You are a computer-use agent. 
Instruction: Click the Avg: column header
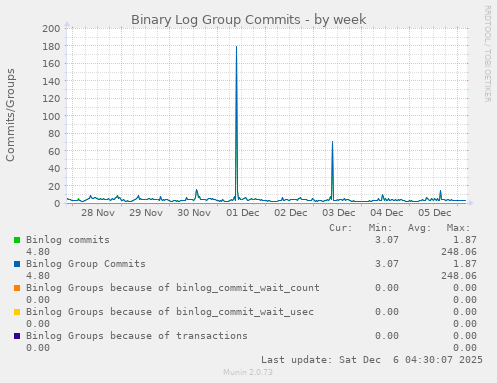(x=419, y=228)
